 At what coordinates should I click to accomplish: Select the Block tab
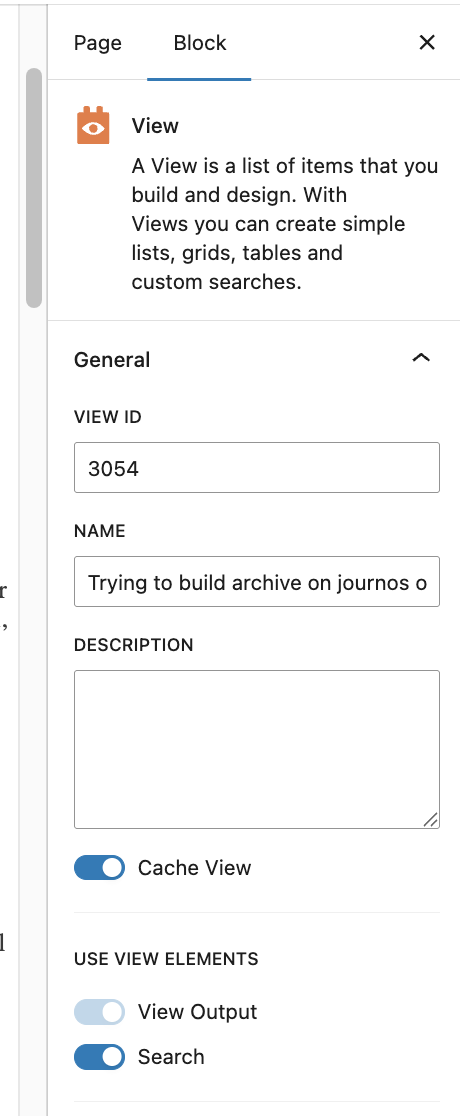199,43
